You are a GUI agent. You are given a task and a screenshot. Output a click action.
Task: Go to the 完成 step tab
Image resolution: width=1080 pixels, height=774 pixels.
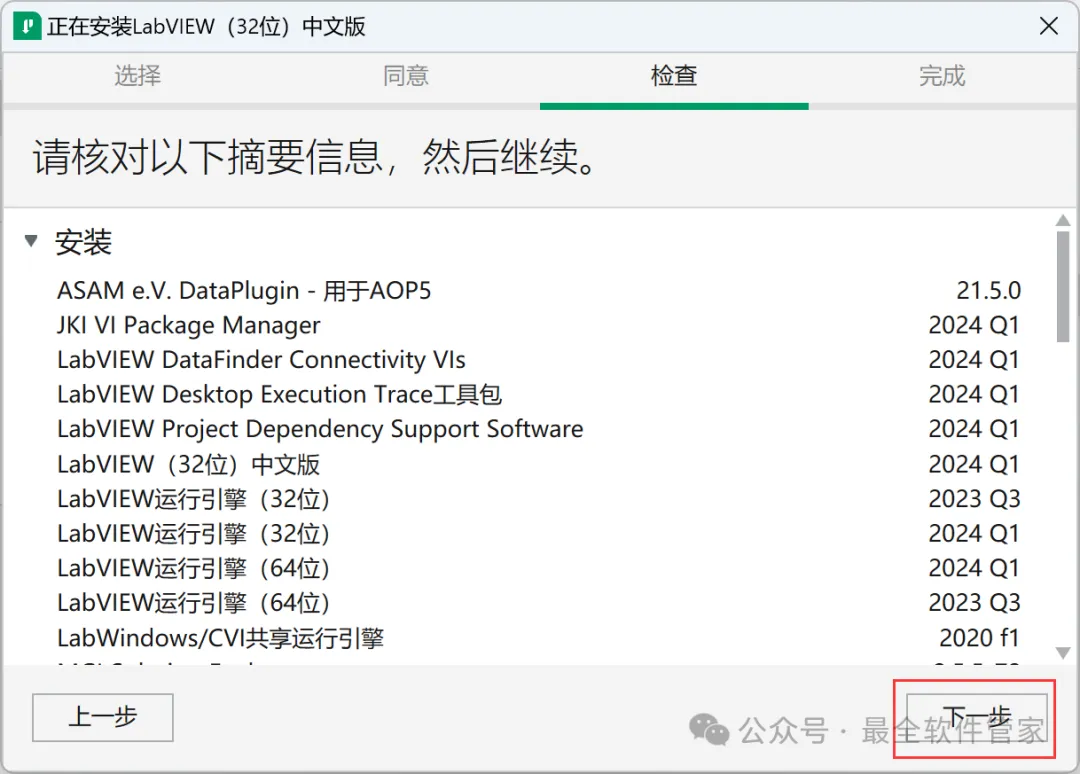pos(942,76)
